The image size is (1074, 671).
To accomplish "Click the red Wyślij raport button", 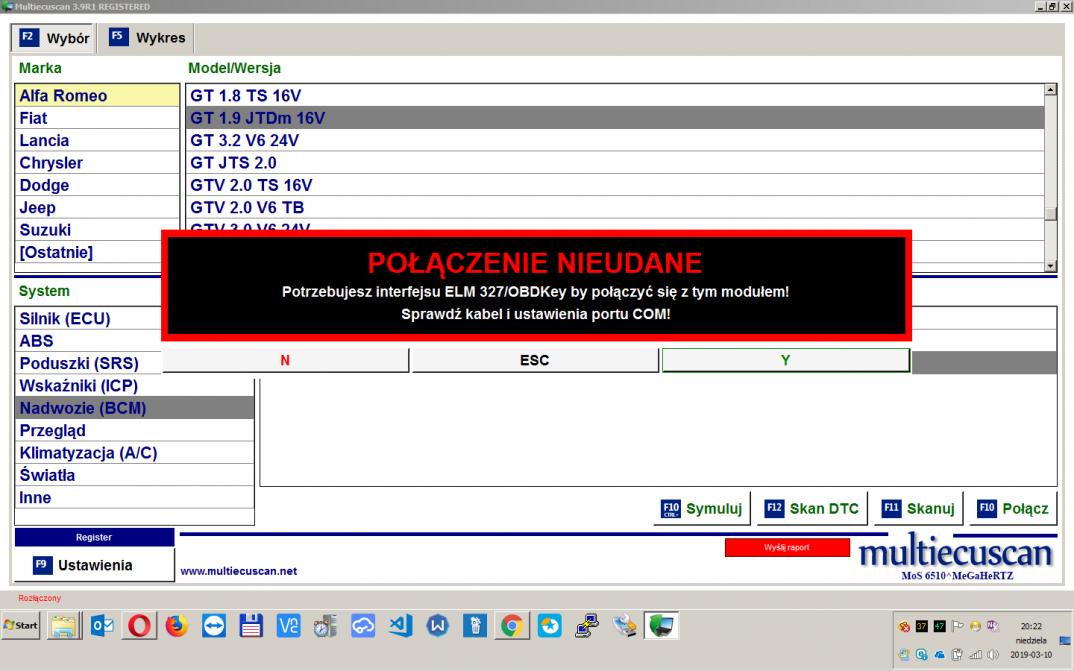I will [786, 547].
